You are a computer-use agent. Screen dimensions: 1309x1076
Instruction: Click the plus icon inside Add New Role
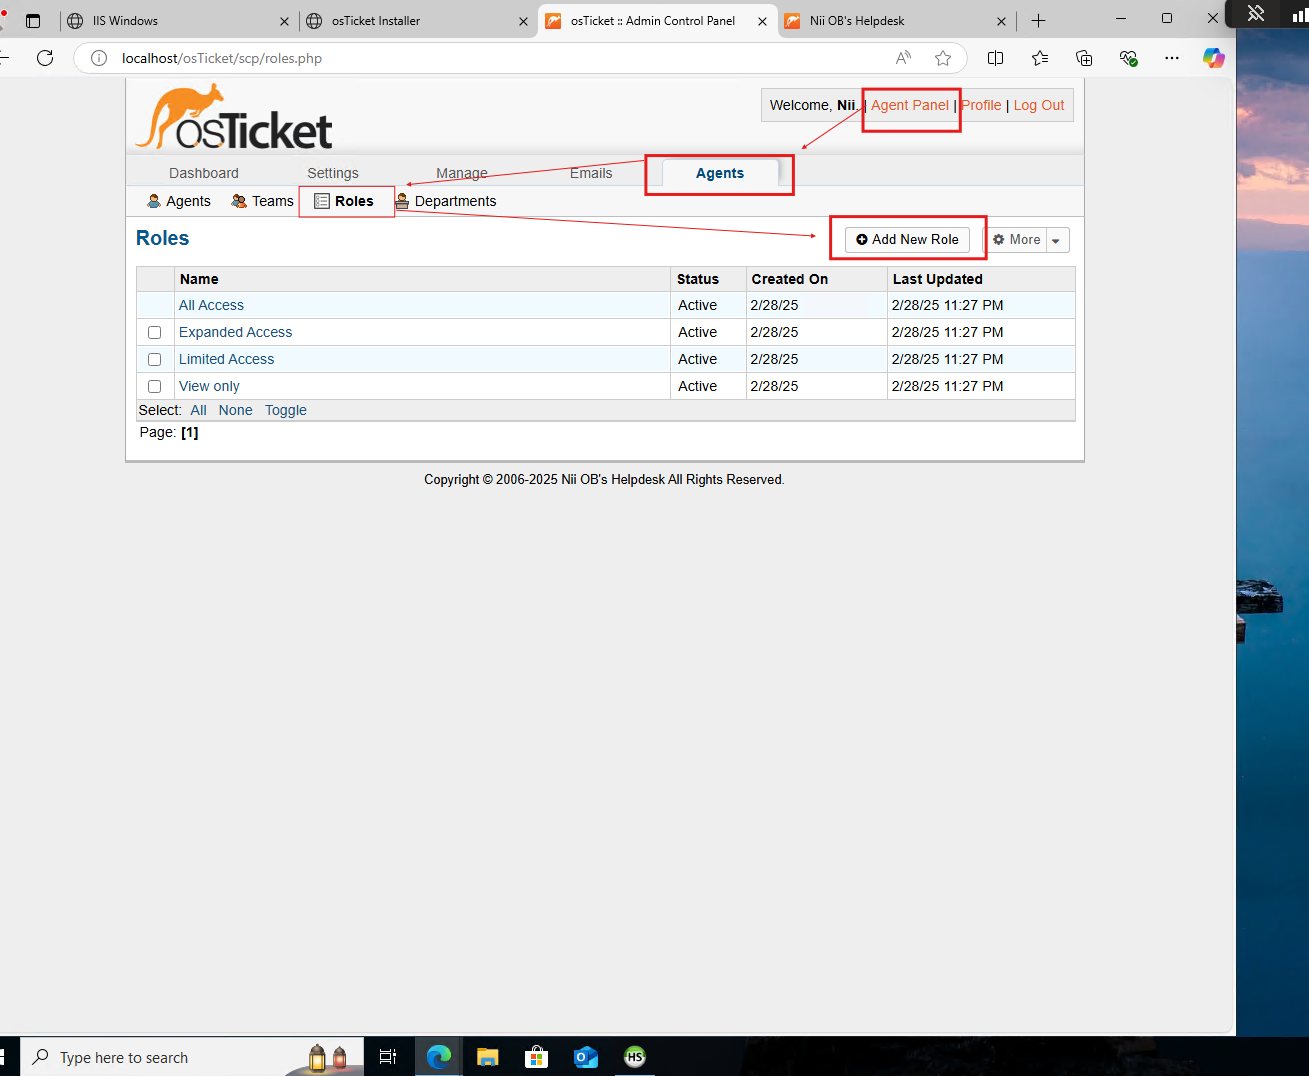point(862,239)
